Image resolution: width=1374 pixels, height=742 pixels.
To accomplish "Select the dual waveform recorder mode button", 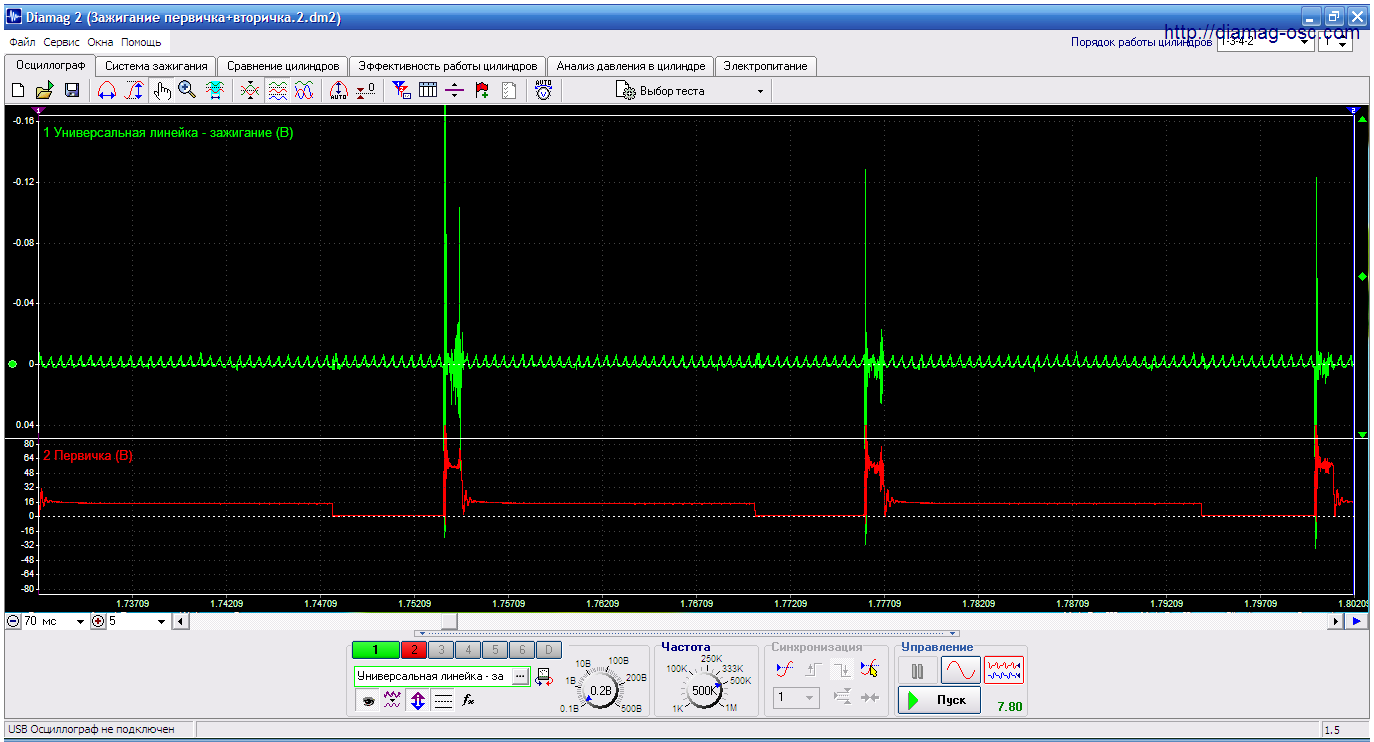I will pos(1004,670).
